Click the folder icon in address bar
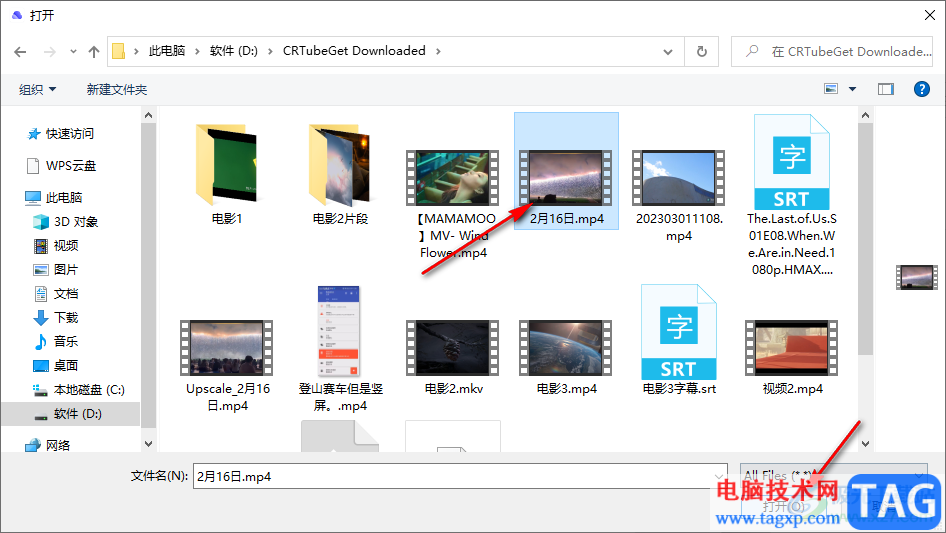This screenshot has width=946, height=533. tap(119, 51)
